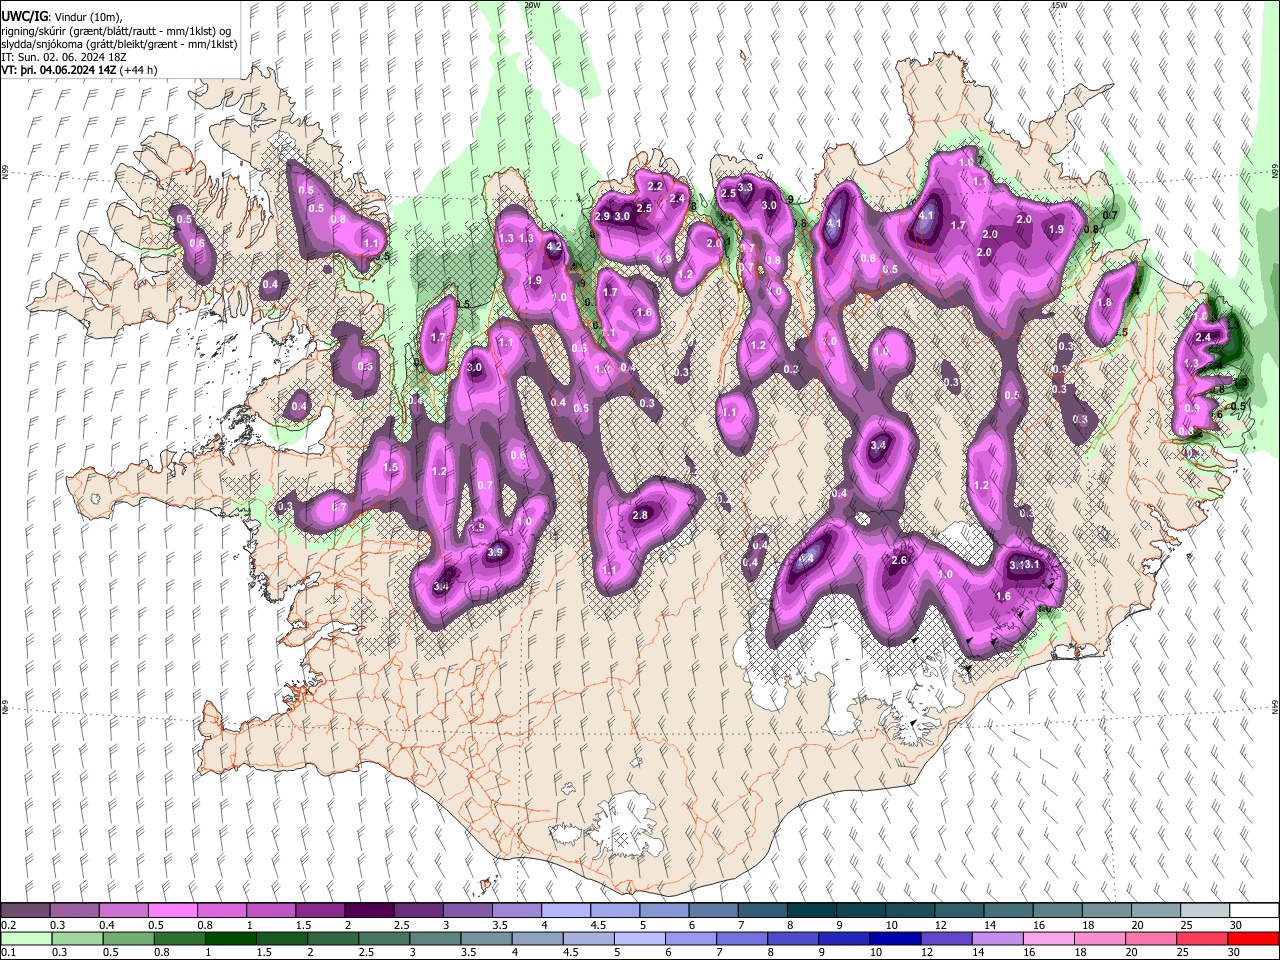Click the 2.9 precipitation value on the map
1280x960 pixels.
coord(602,216)
